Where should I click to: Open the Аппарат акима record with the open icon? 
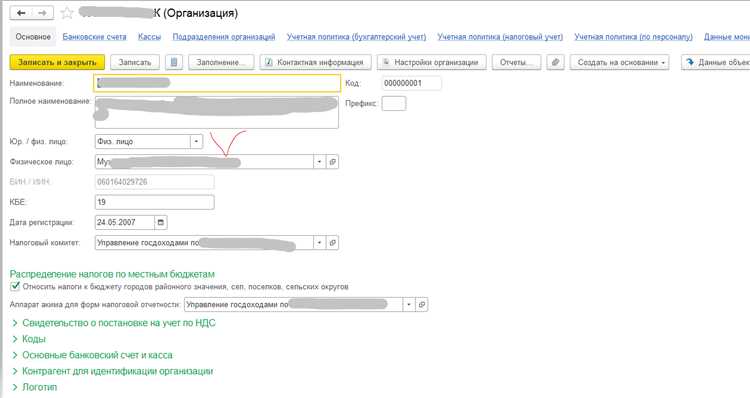click(x=421, y=304)
